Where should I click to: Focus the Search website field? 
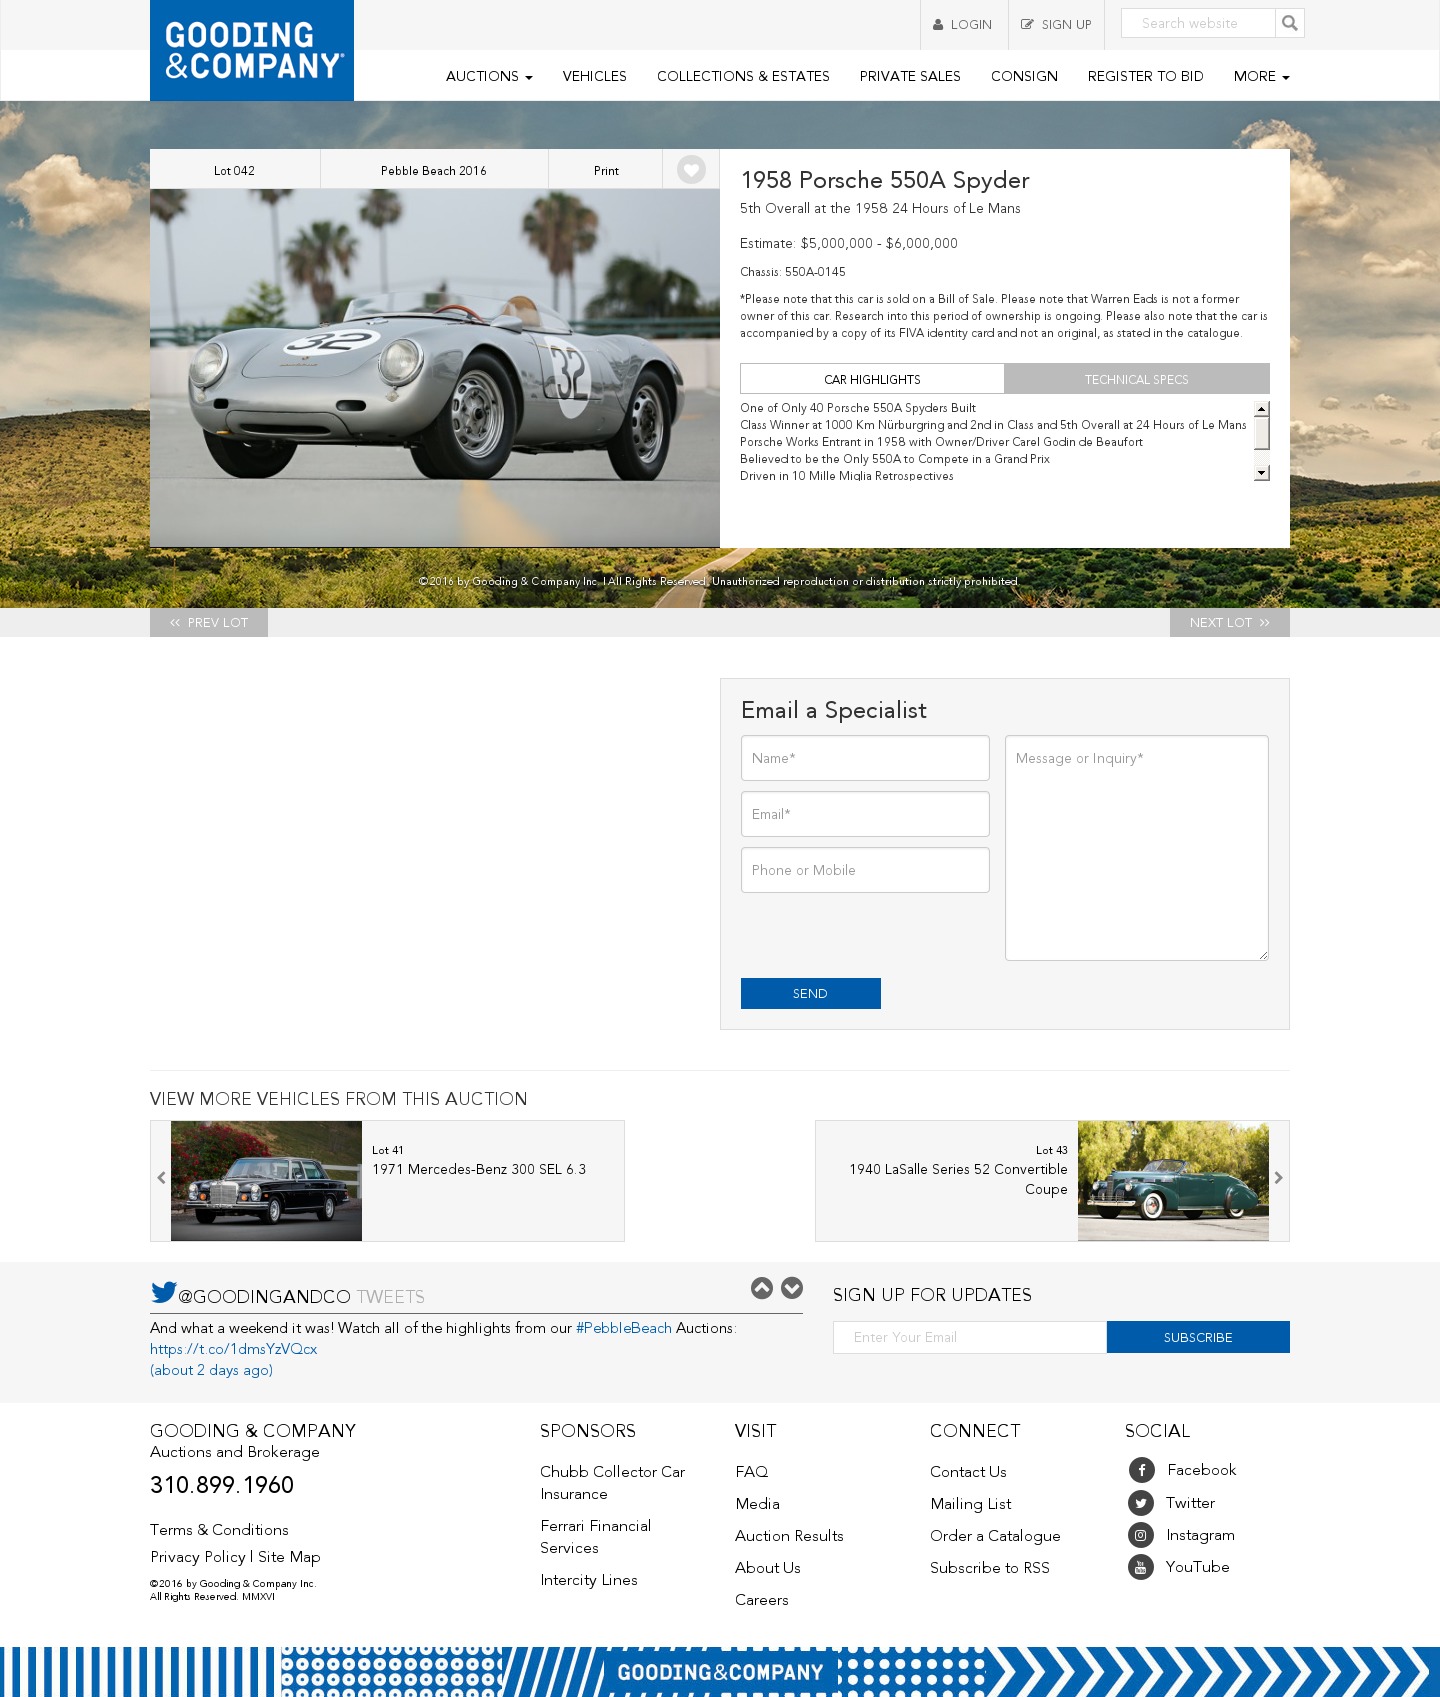[x=1198, y=23]
